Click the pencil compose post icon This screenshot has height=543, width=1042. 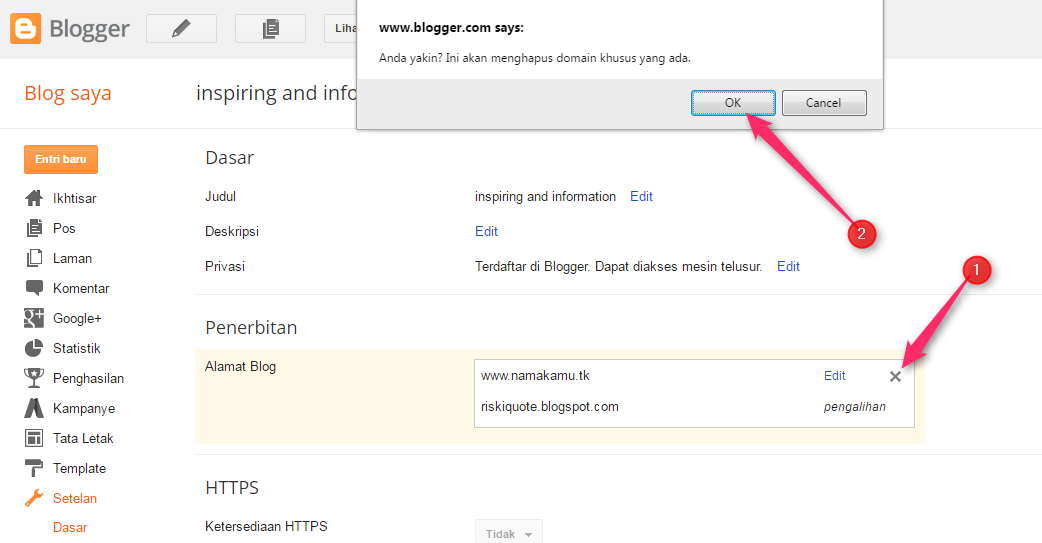pyautogui.click(x=181, y=29)
